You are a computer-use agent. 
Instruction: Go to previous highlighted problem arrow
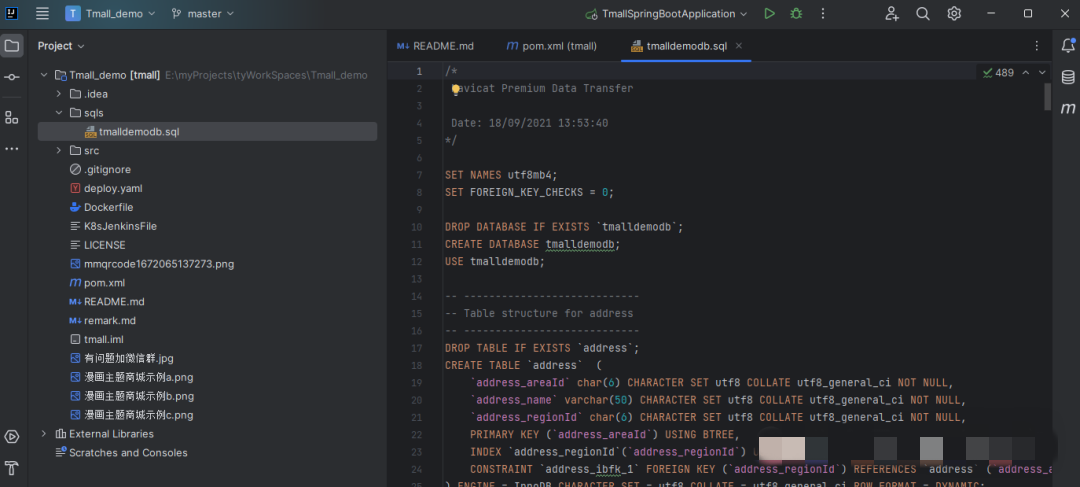(x=1026, y=72)
